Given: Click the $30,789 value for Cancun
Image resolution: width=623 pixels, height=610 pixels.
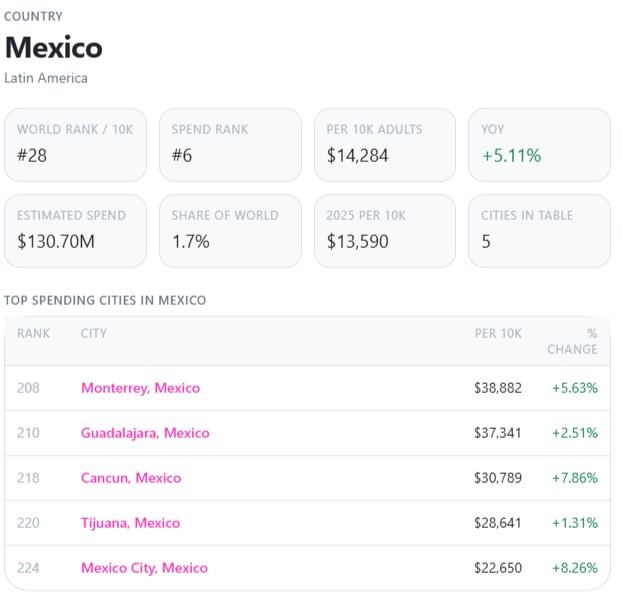Looking at the screenshot, I should coord(498,478).
